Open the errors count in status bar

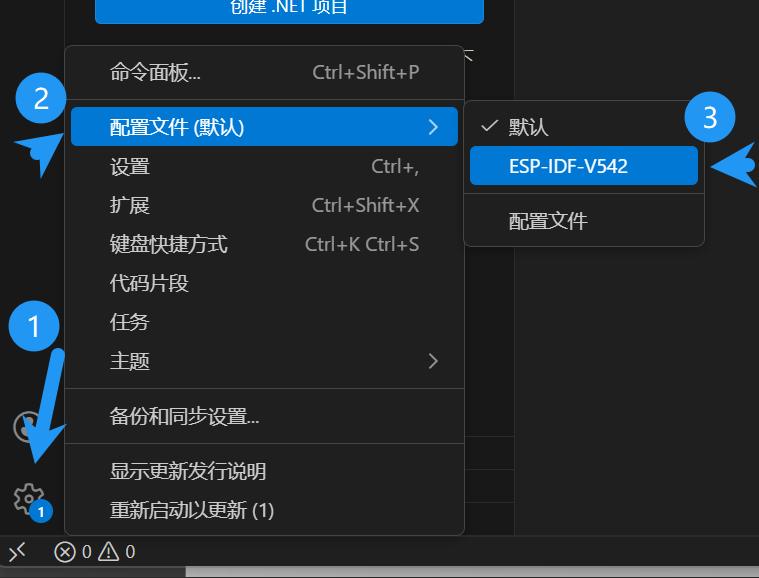pos(73,552)
